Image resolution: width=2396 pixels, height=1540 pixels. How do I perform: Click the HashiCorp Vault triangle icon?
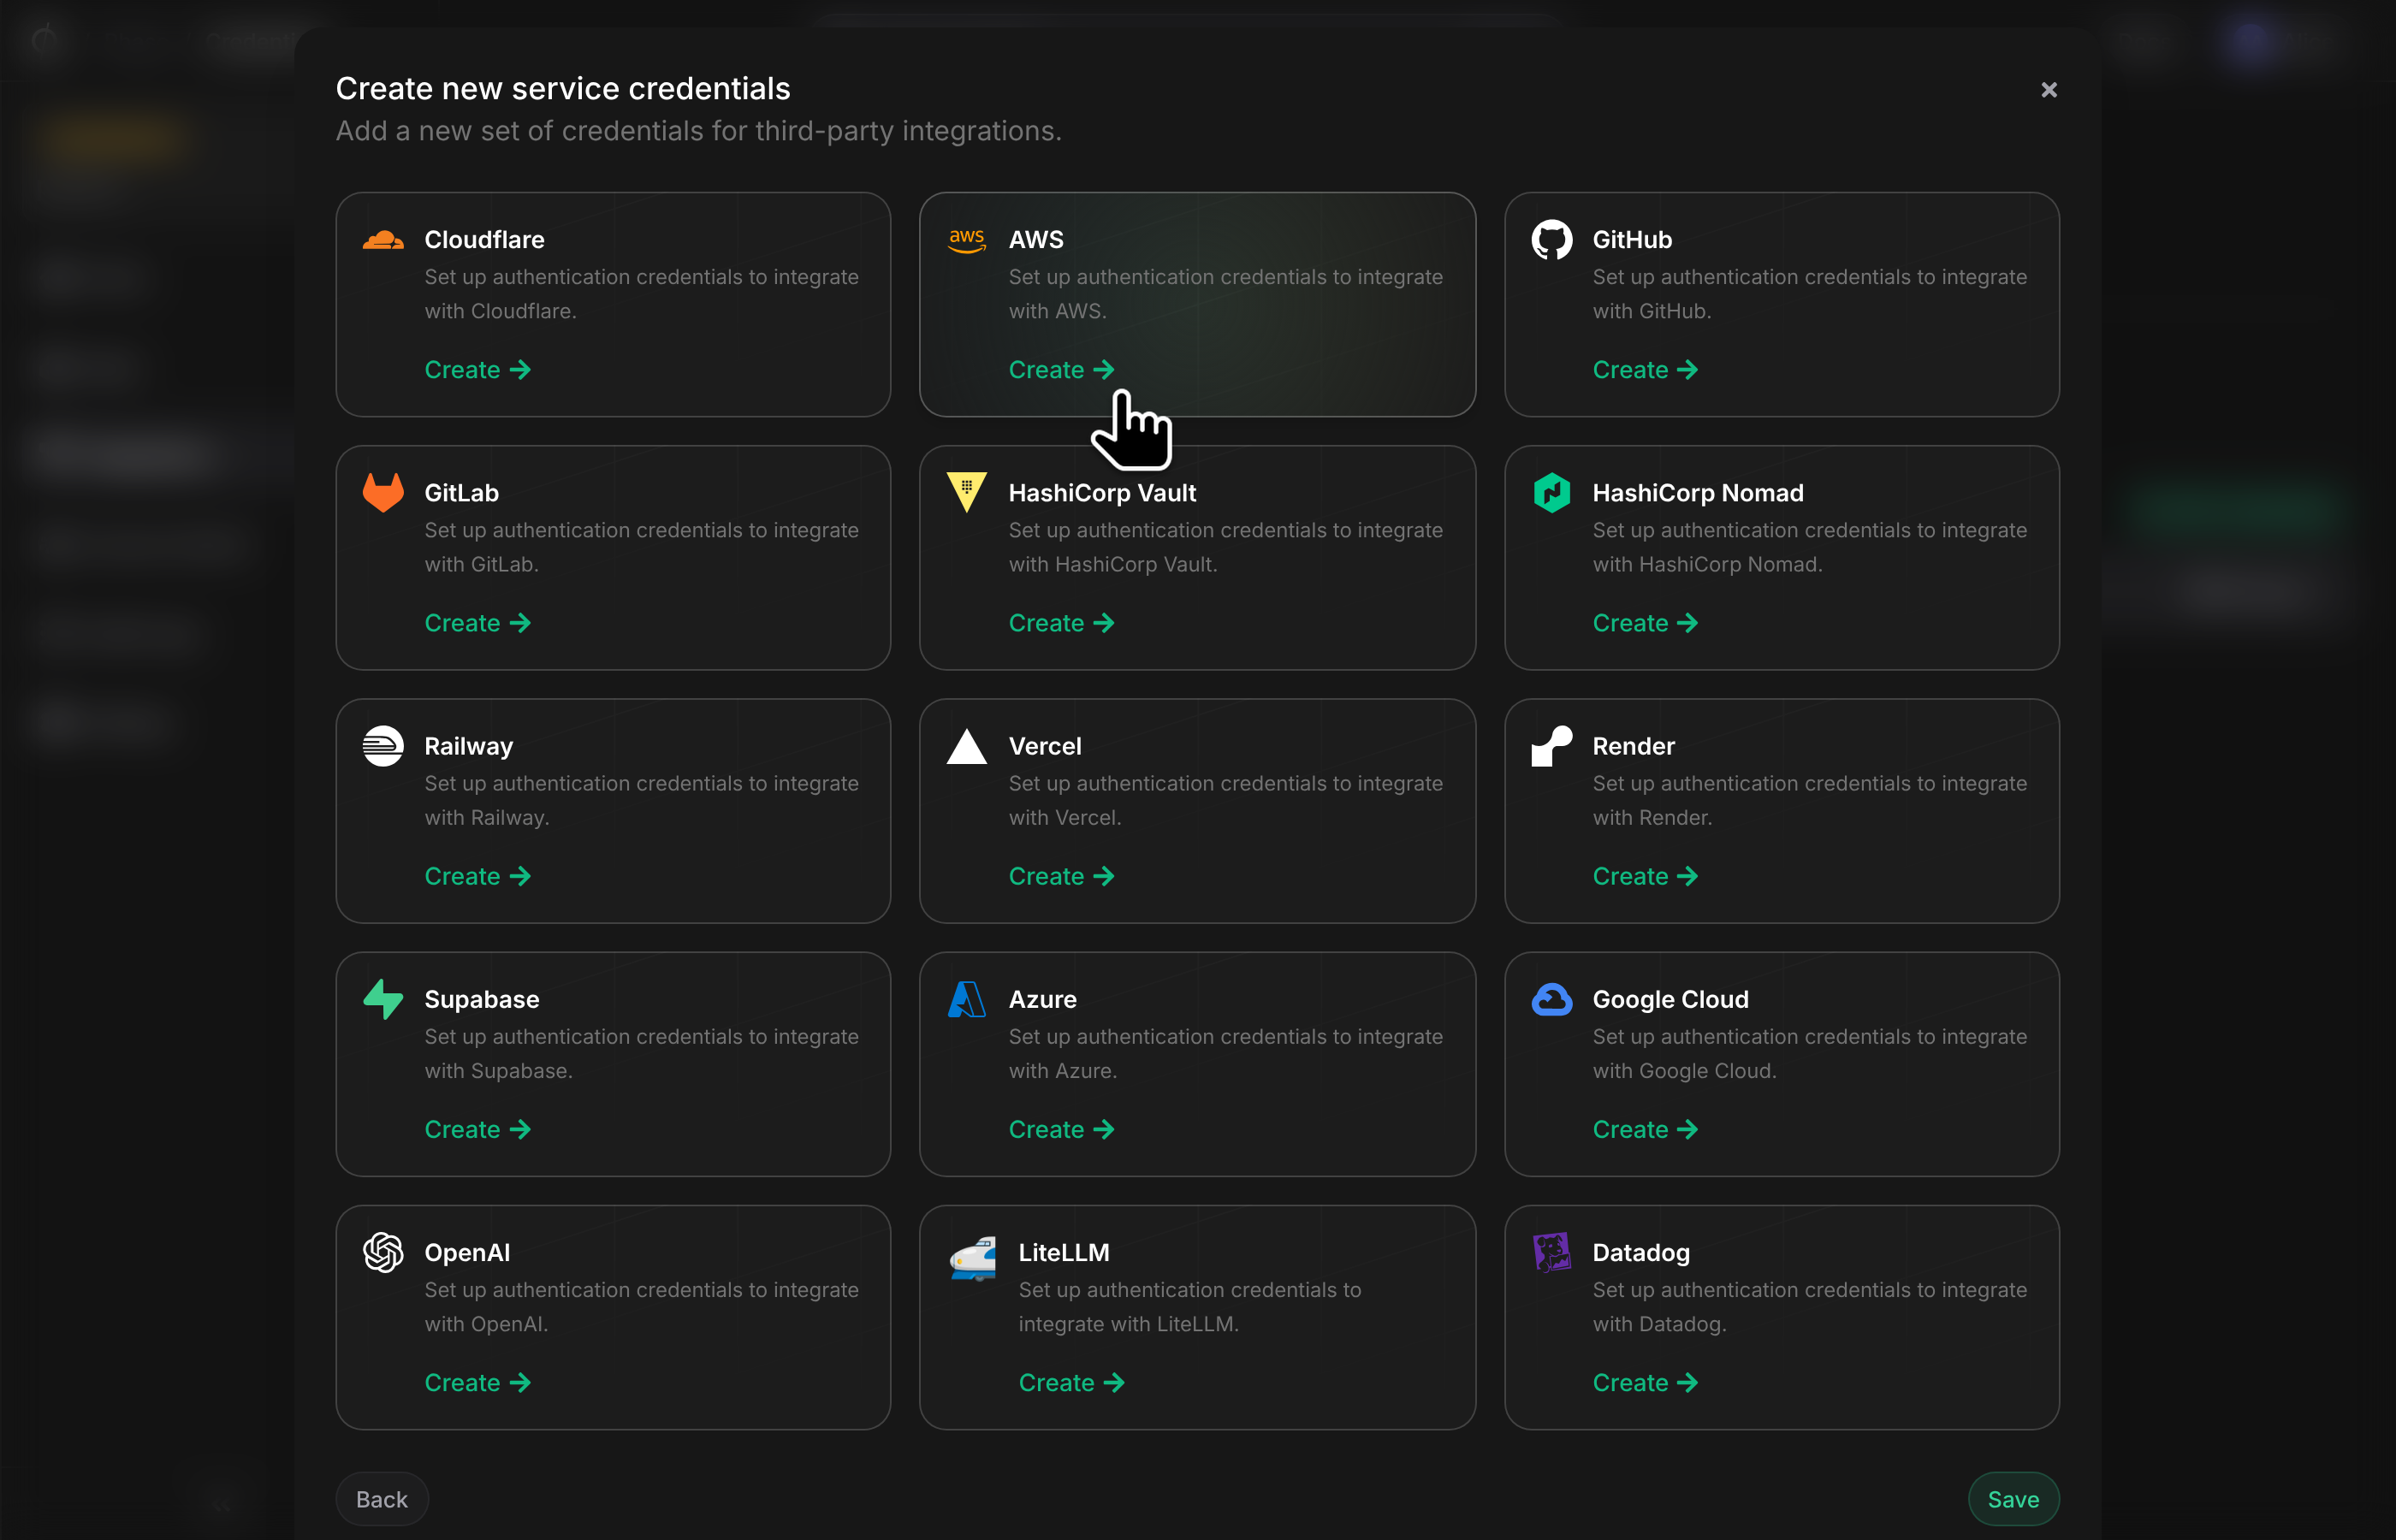click(967, 492)
